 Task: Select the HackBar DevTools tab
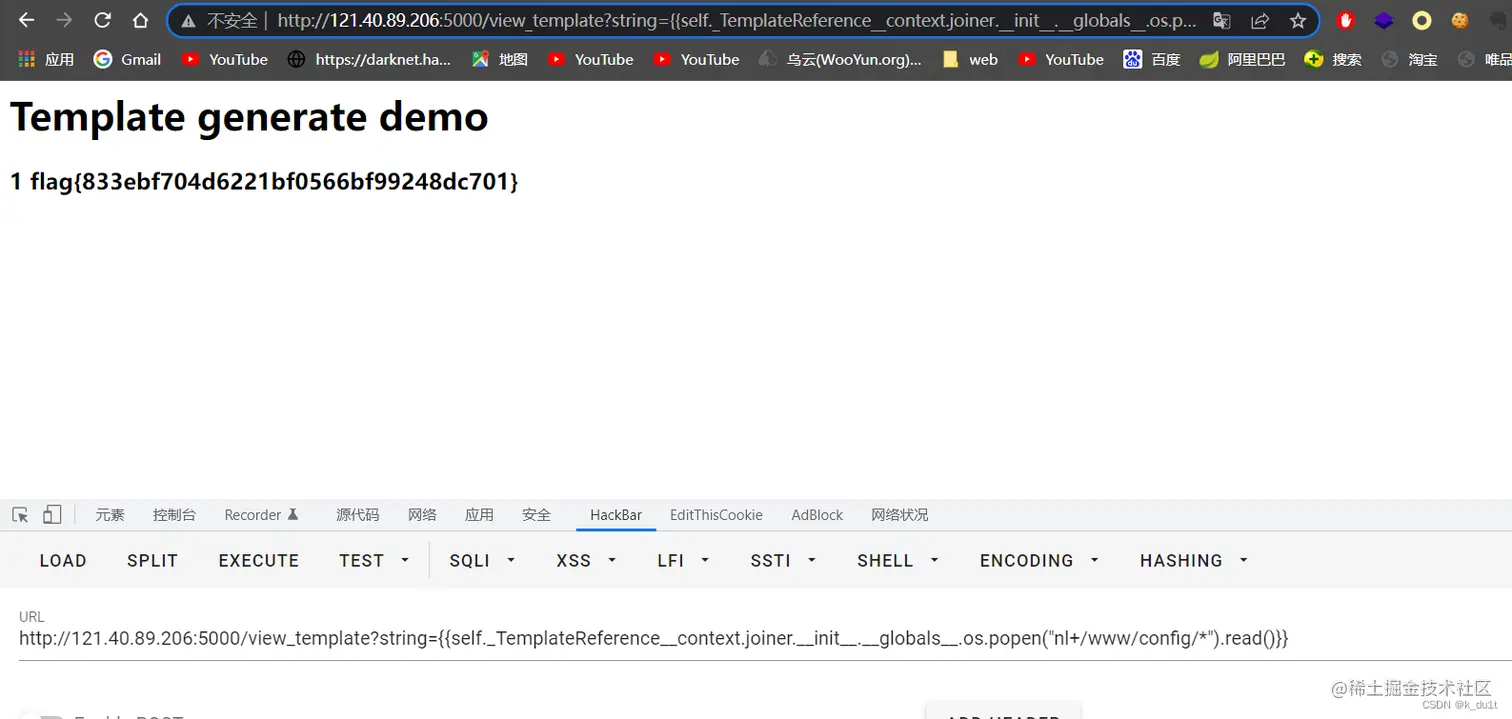click(x=616, y=515)
